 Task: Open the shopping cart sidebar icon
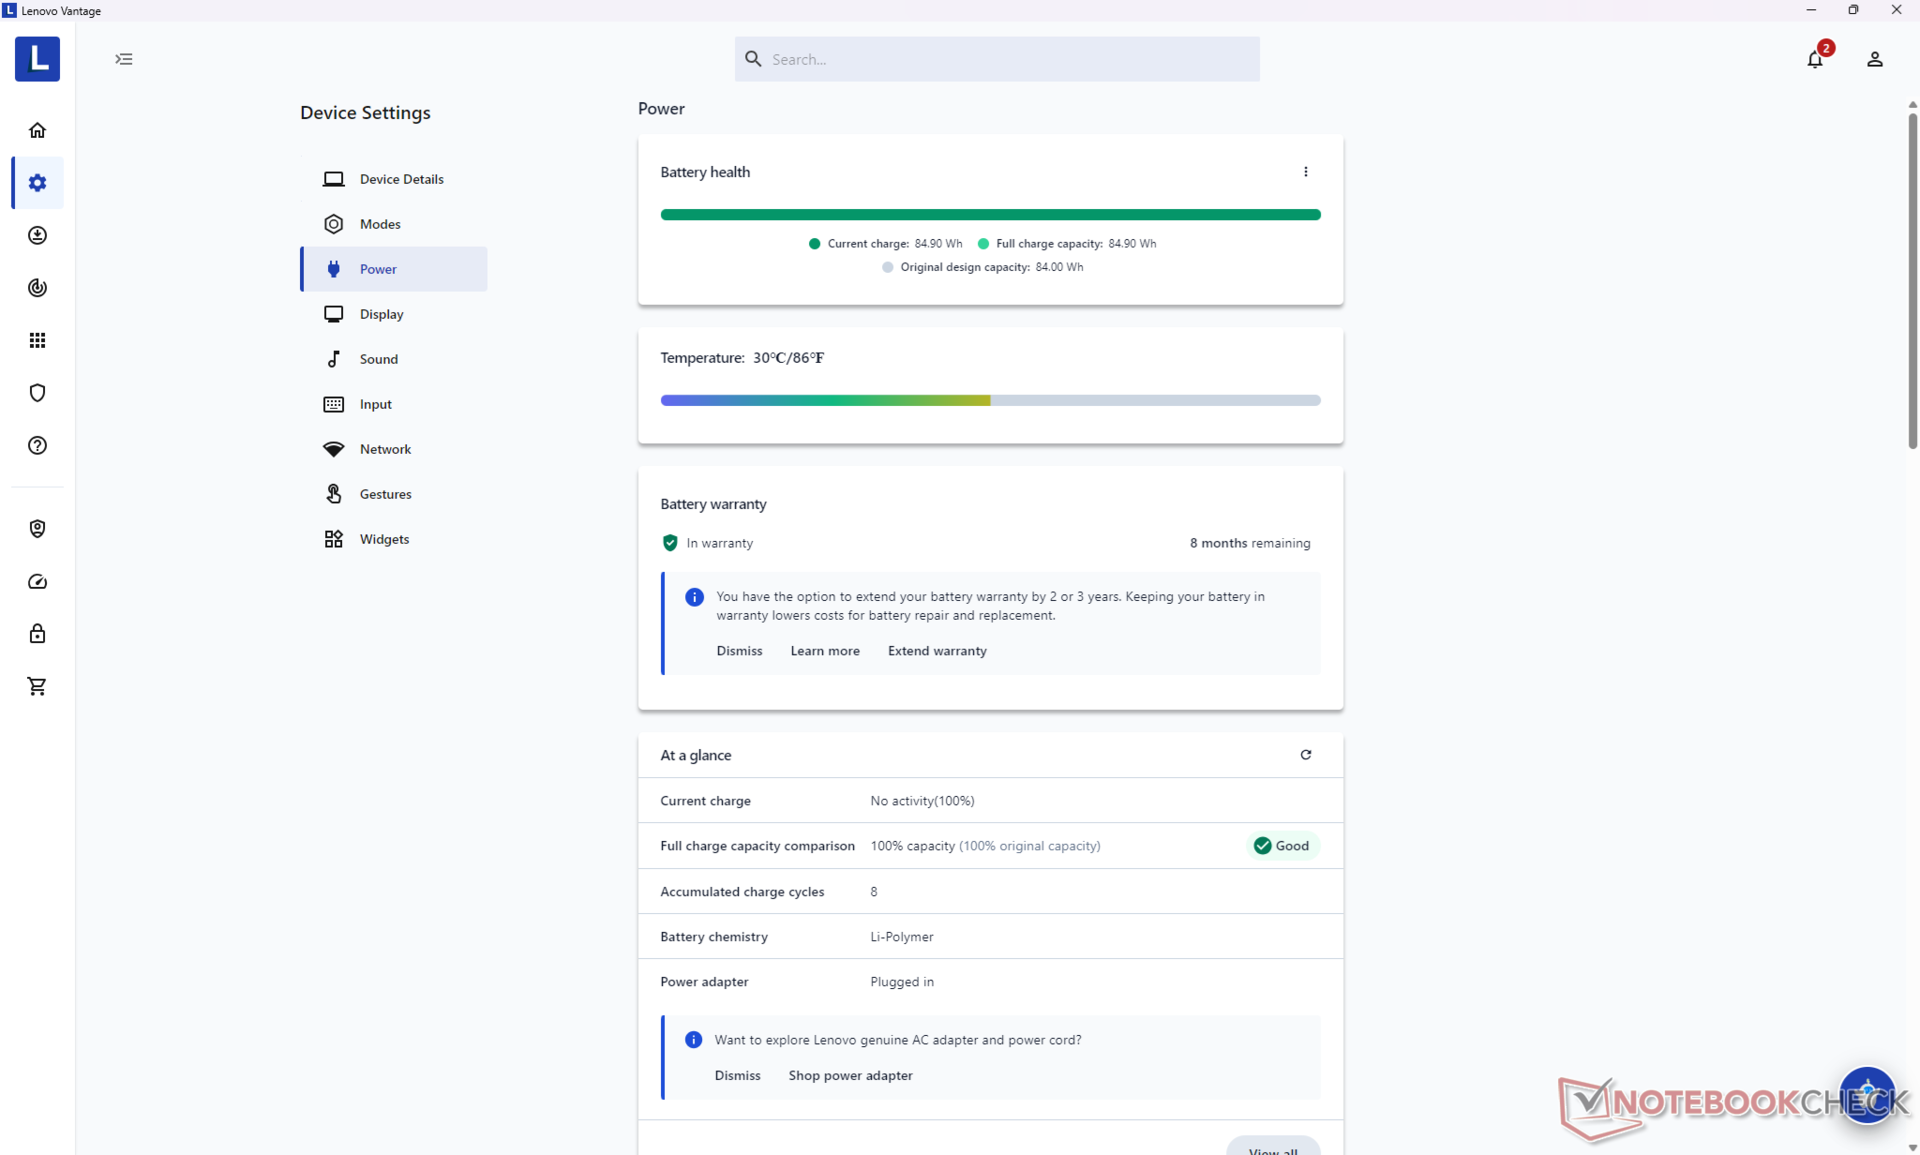pos(37,686)
